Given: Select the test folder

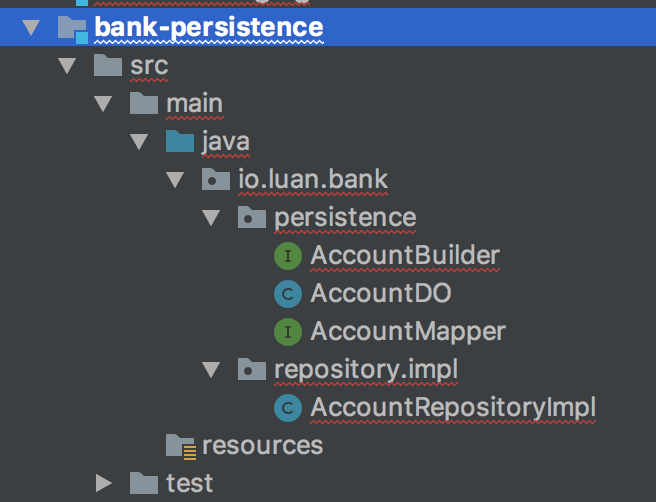Looking at the screenshot, I should (190, 484).
